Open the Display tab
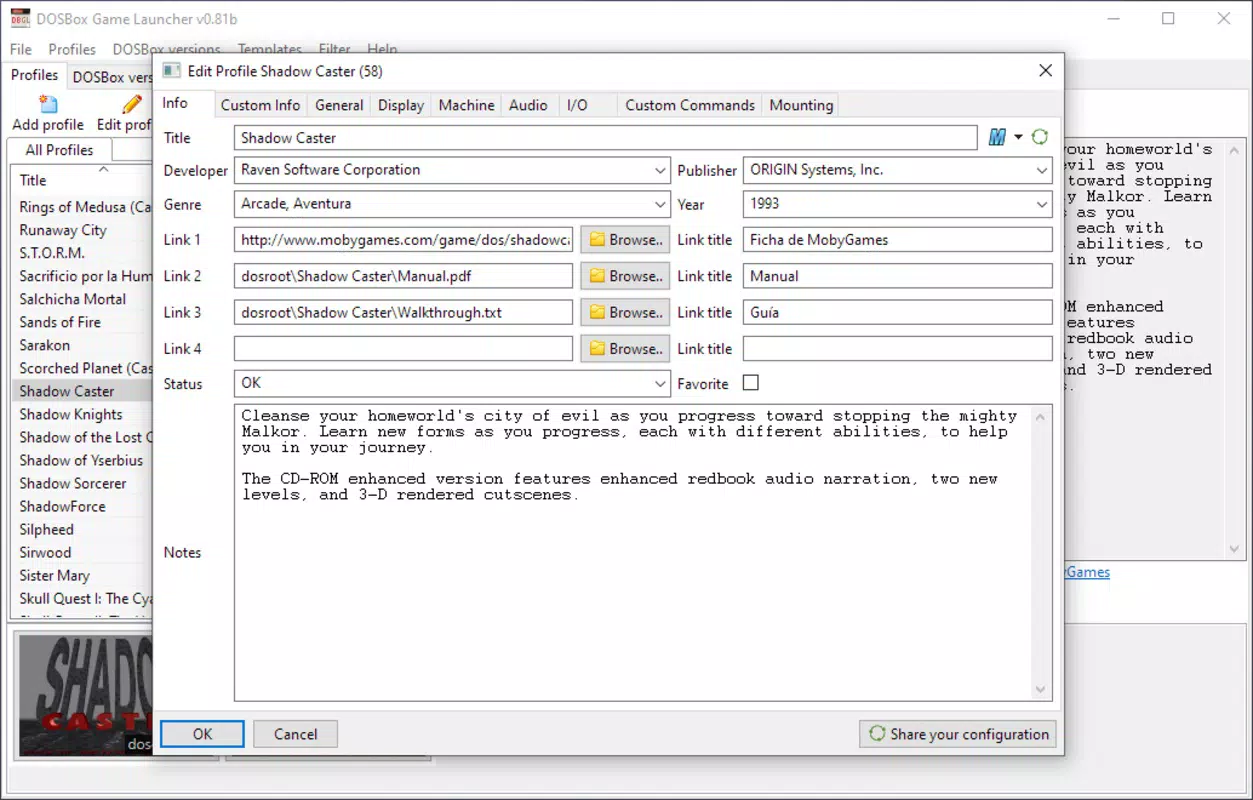This screenshot has height=800, width=1253. 401,105
